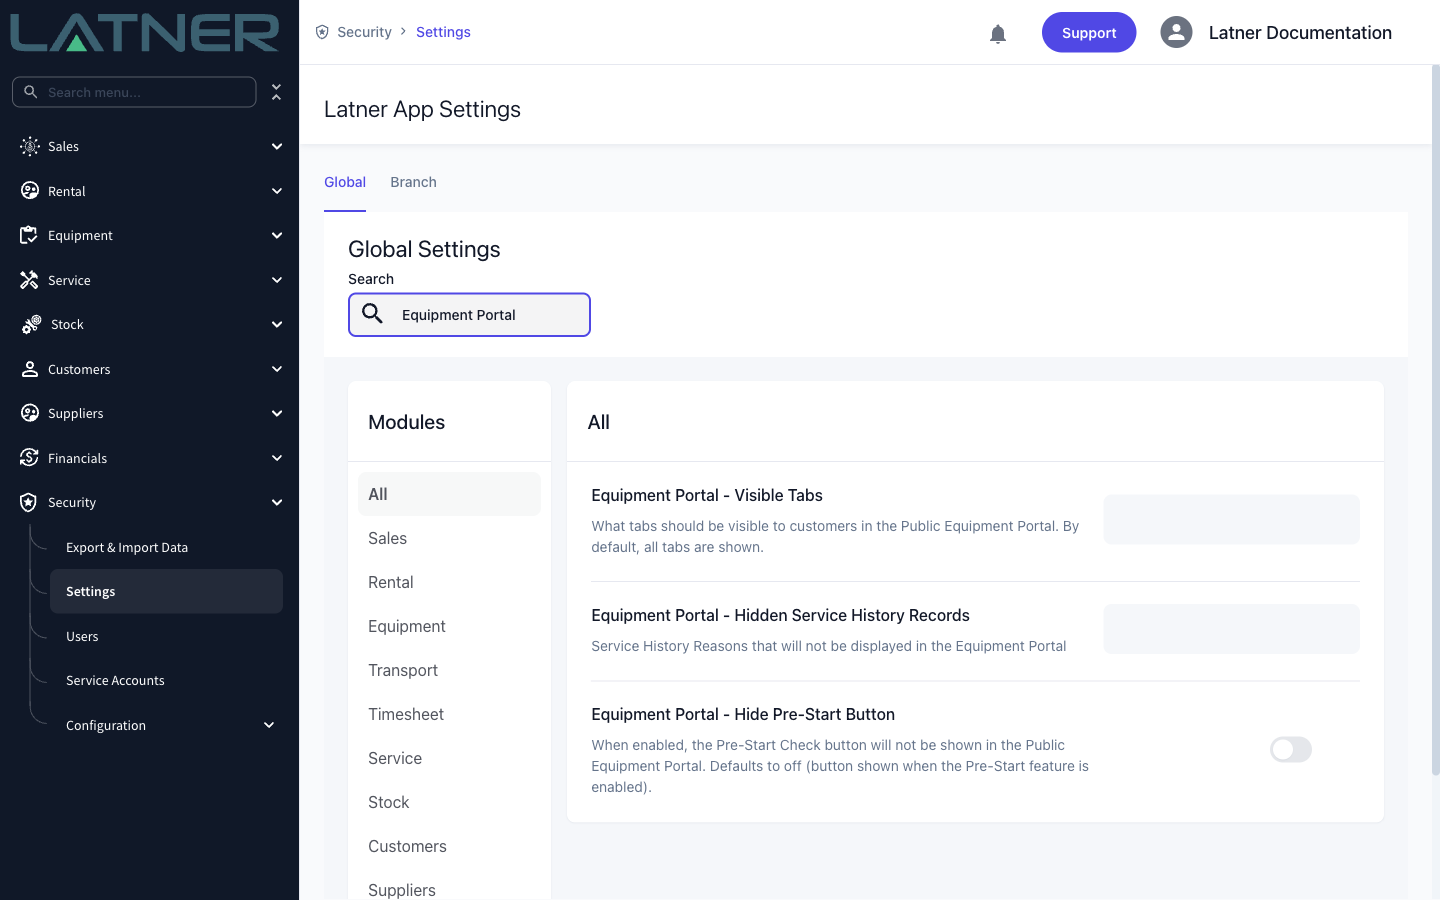1440x900 pixels.
Task: Click the user avatar icon
Action: [x=1176, y=32]
